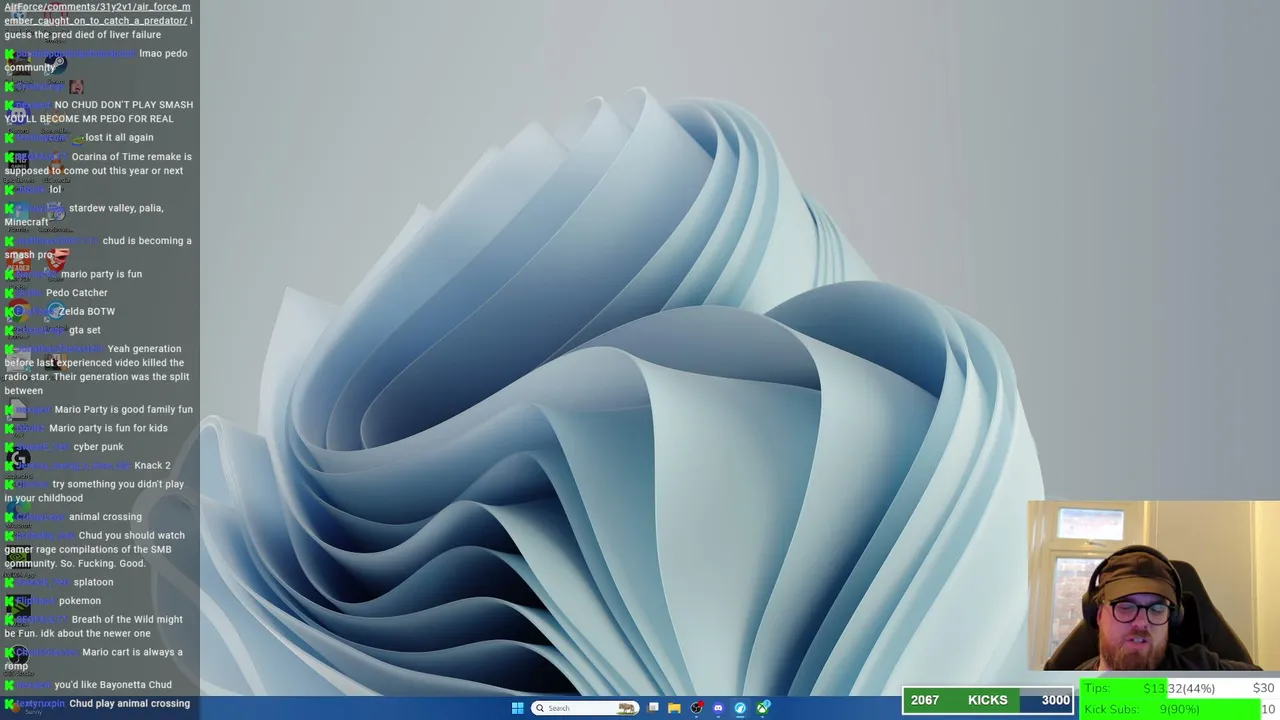This screenshot has height=720, width=1280.
Task: Click "Mario cart is always a romp" message
Action: pos(94,659)
